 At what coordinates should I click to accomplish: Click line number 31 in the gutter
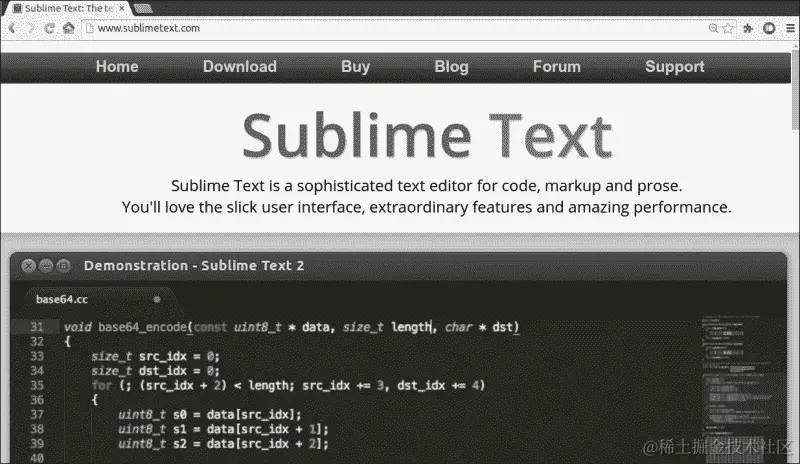(x=37, y=327)
